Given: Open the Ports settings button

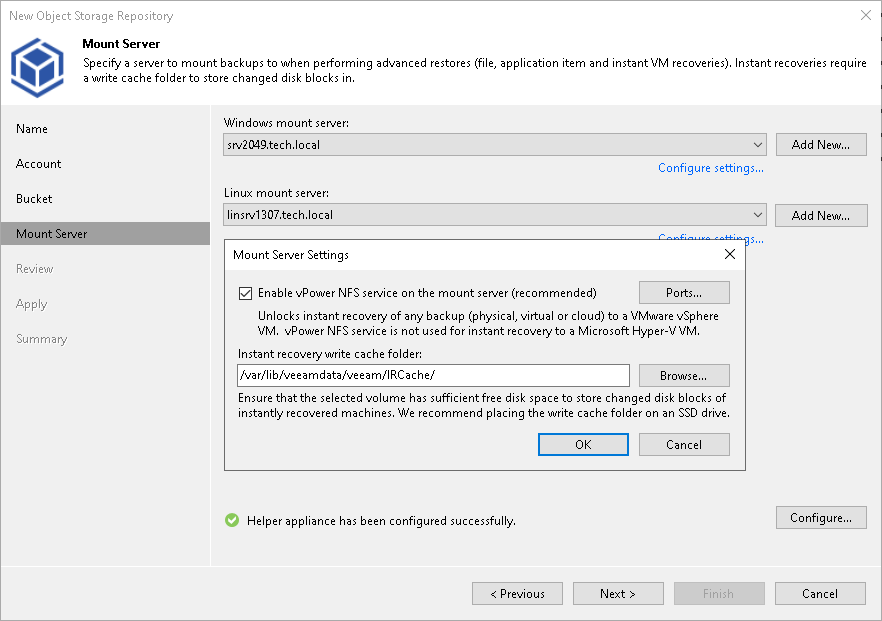Looking at the screenshot, I should [684, 292].
